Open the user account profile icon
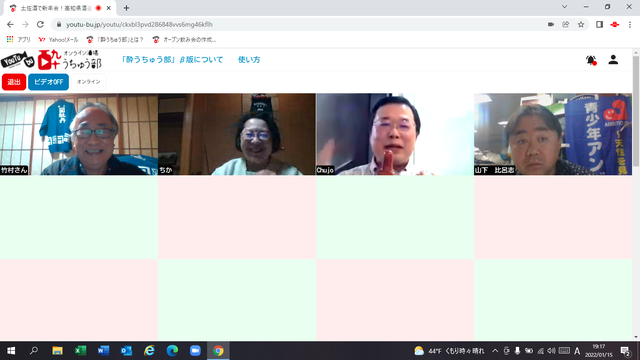The image size is (640, 360). coord(613,60)
